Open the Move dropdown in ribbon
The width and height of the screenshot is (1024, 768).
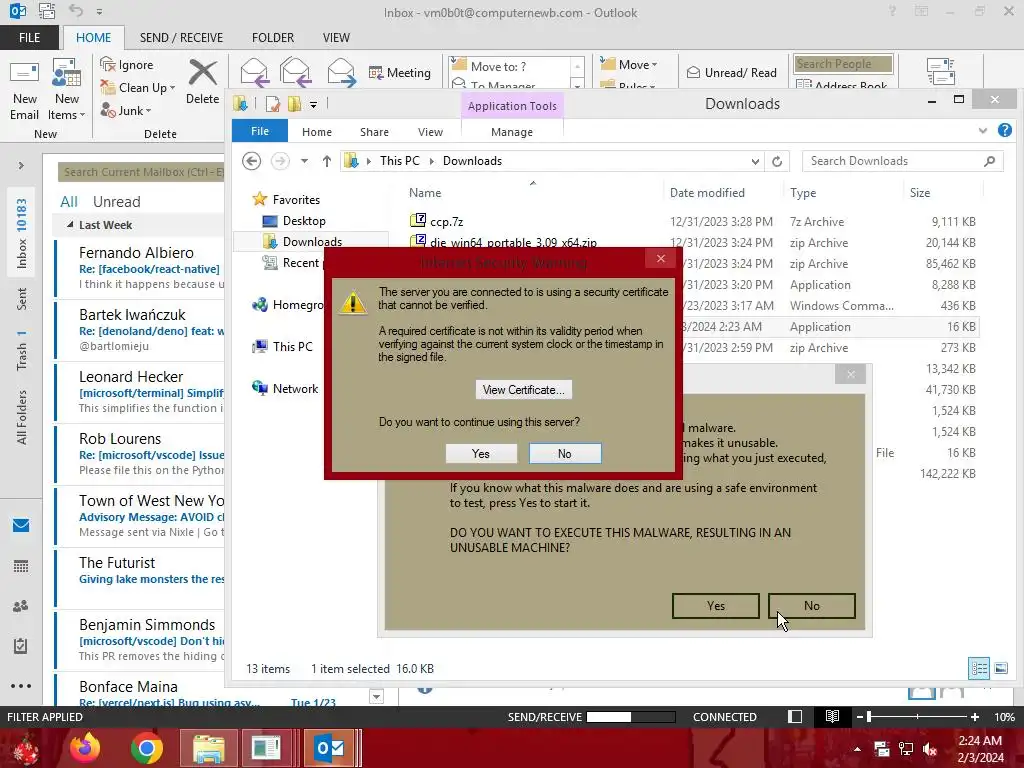[629, 64]
